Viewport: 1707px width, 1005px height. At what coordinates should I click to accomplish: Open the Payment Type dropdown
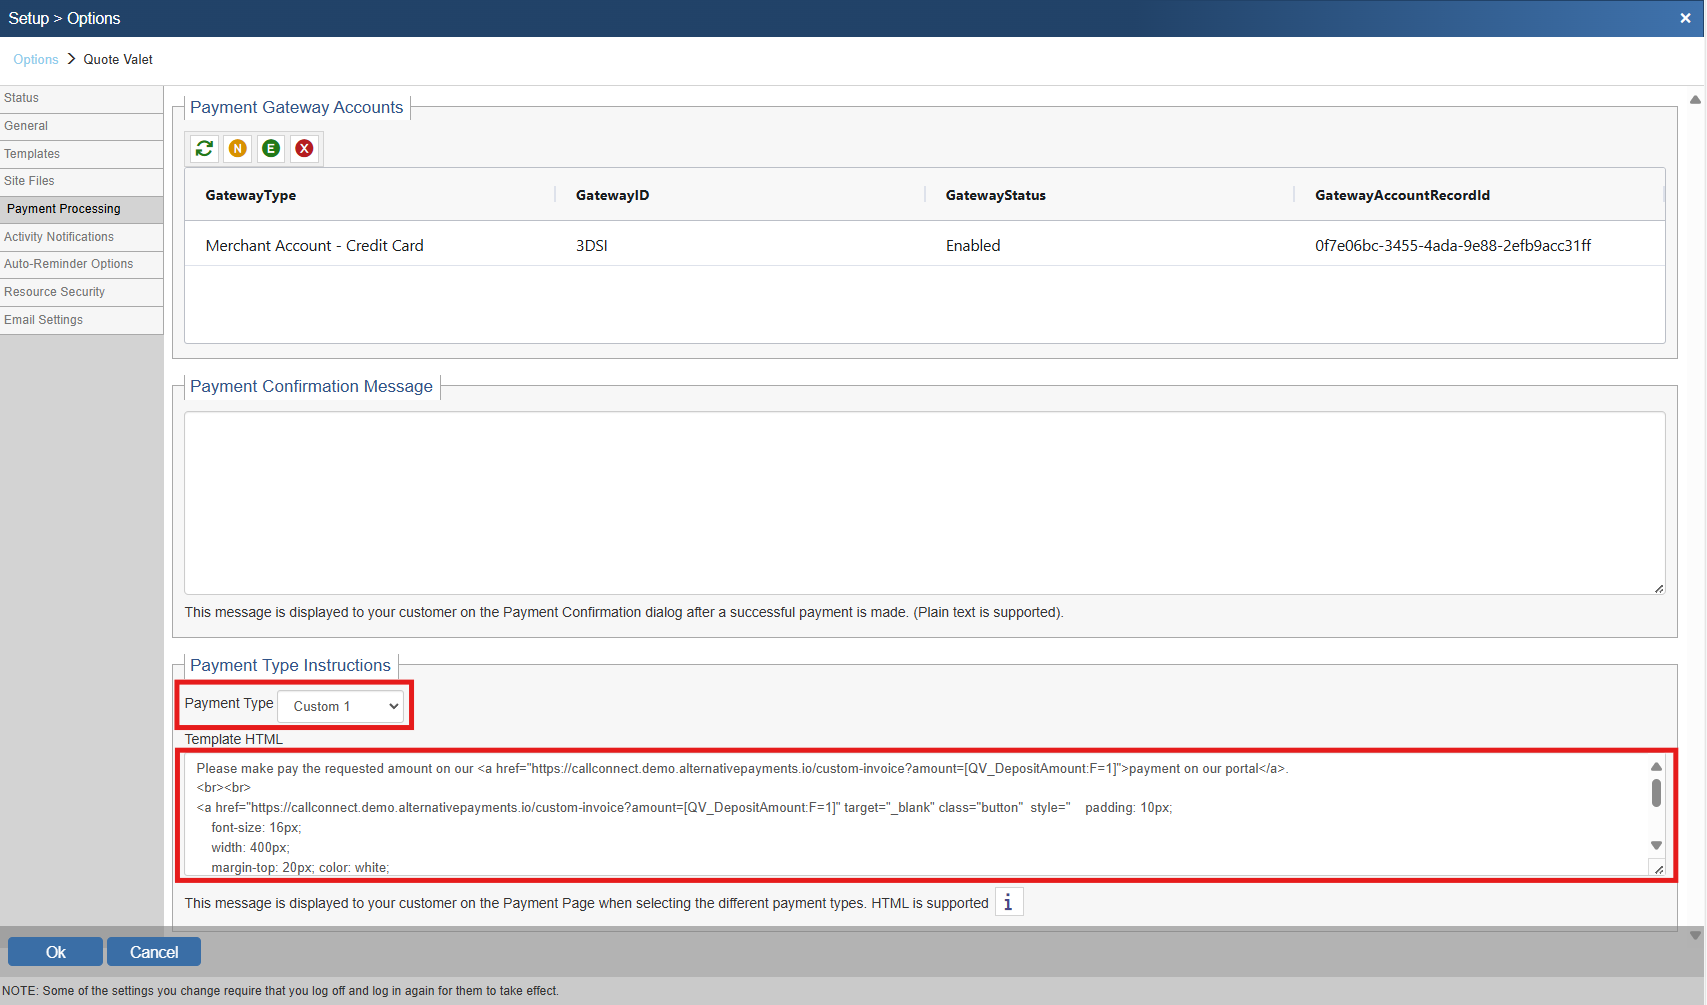[x=341, y=706]
